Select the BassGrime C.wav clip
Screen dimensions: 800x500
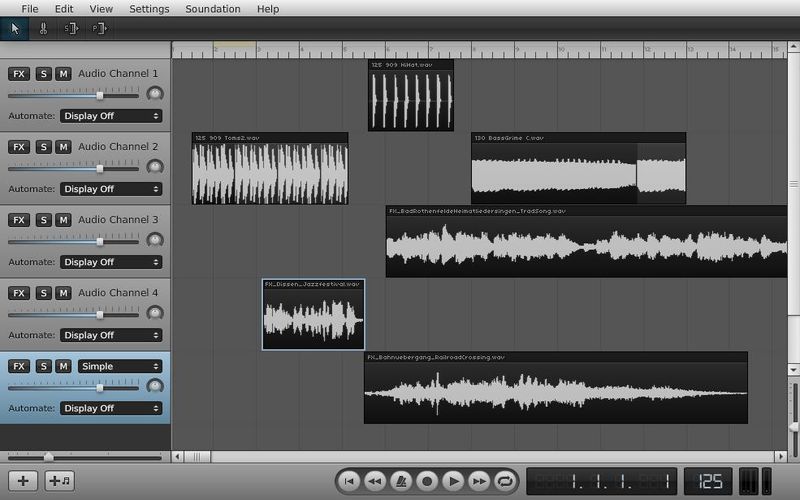pyautogui.click(x=579, y=168)
